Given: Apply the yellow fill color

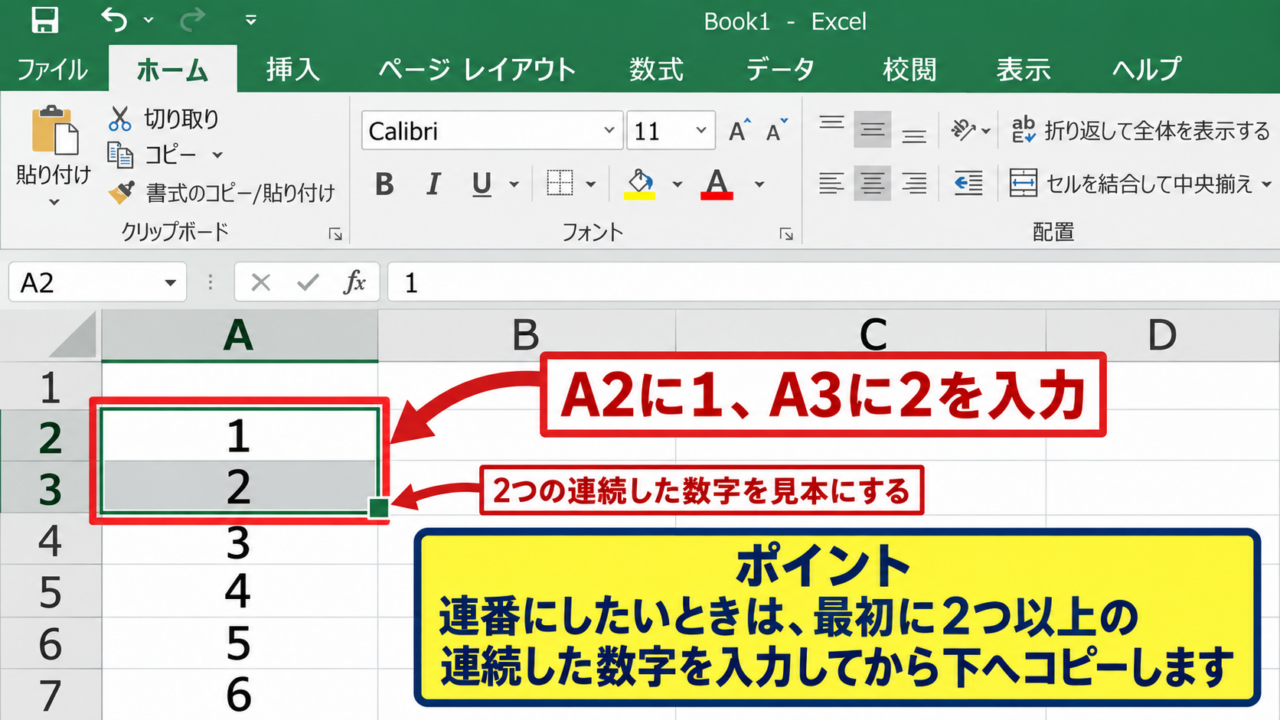Looking at the screenshot, I should tap(640, 183).
